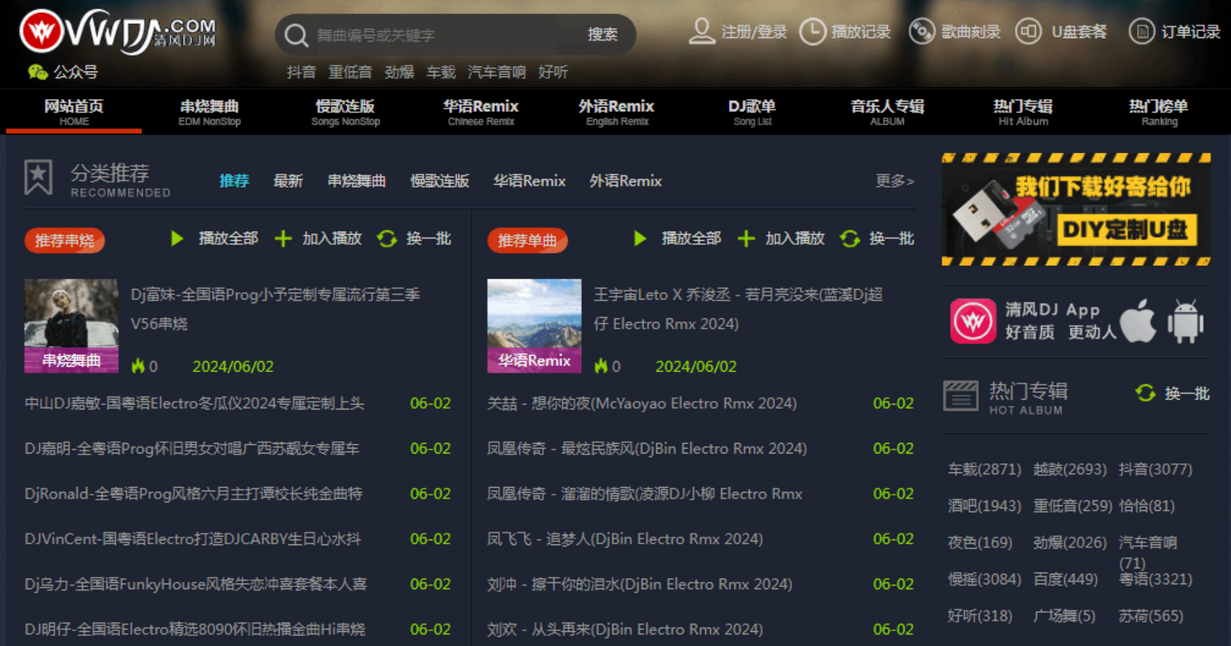Add recommended singles to playlist via 加入播放
Viewport: 1231px width, 646px height.
pyautogui.click(x=782, y=238)
